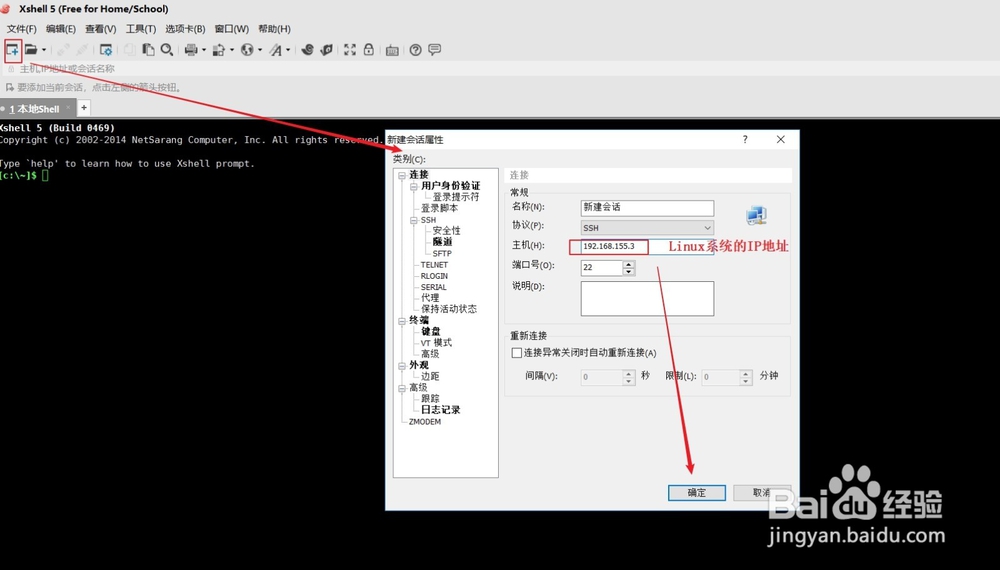Image resolution: width=1000 pixels, height=570 pixels.
Task: Collapse the 连接 tree node
Action: (x=402, y=175)
